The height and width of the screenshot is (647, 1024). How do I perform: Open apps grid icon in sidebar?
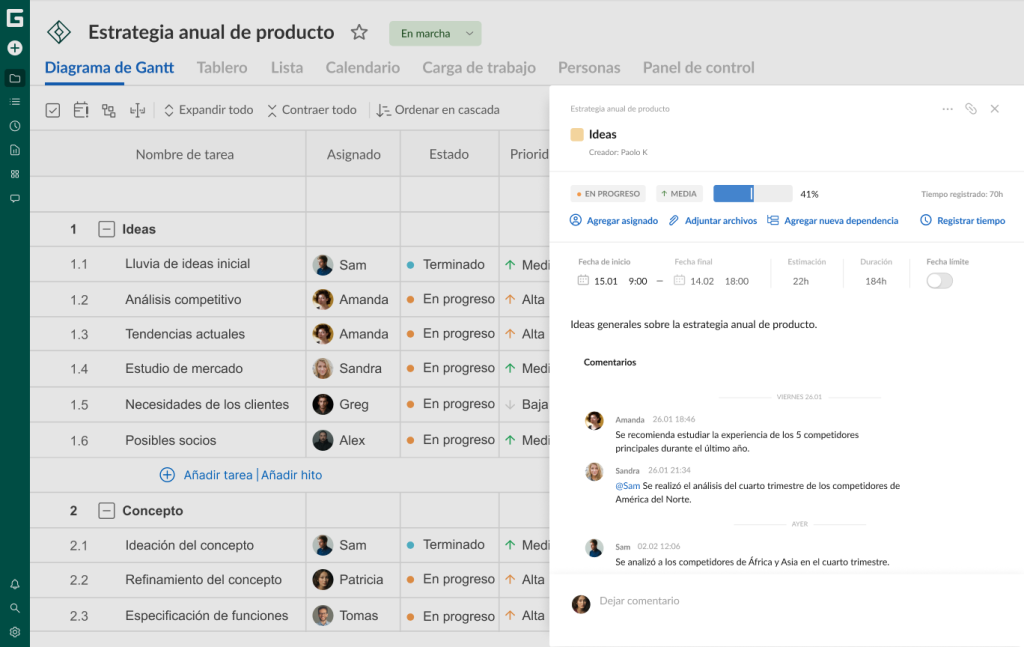click(14, 174)
